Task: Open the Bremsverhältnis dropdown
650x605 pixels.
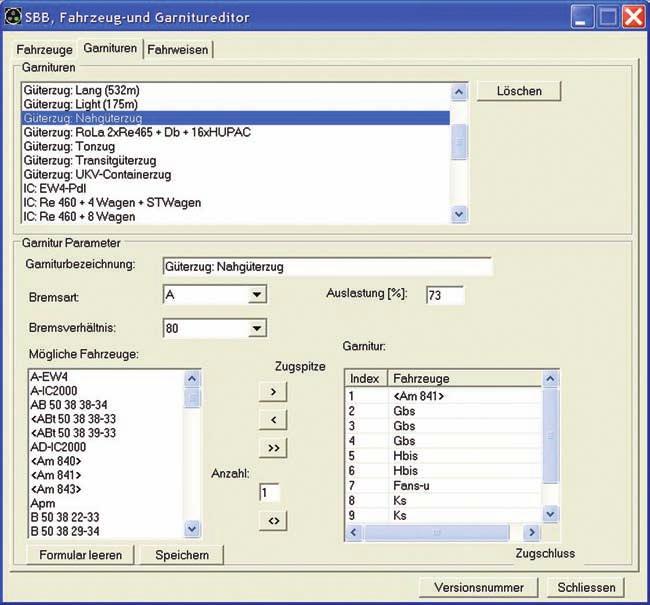Action: click(x=257, y=328)
